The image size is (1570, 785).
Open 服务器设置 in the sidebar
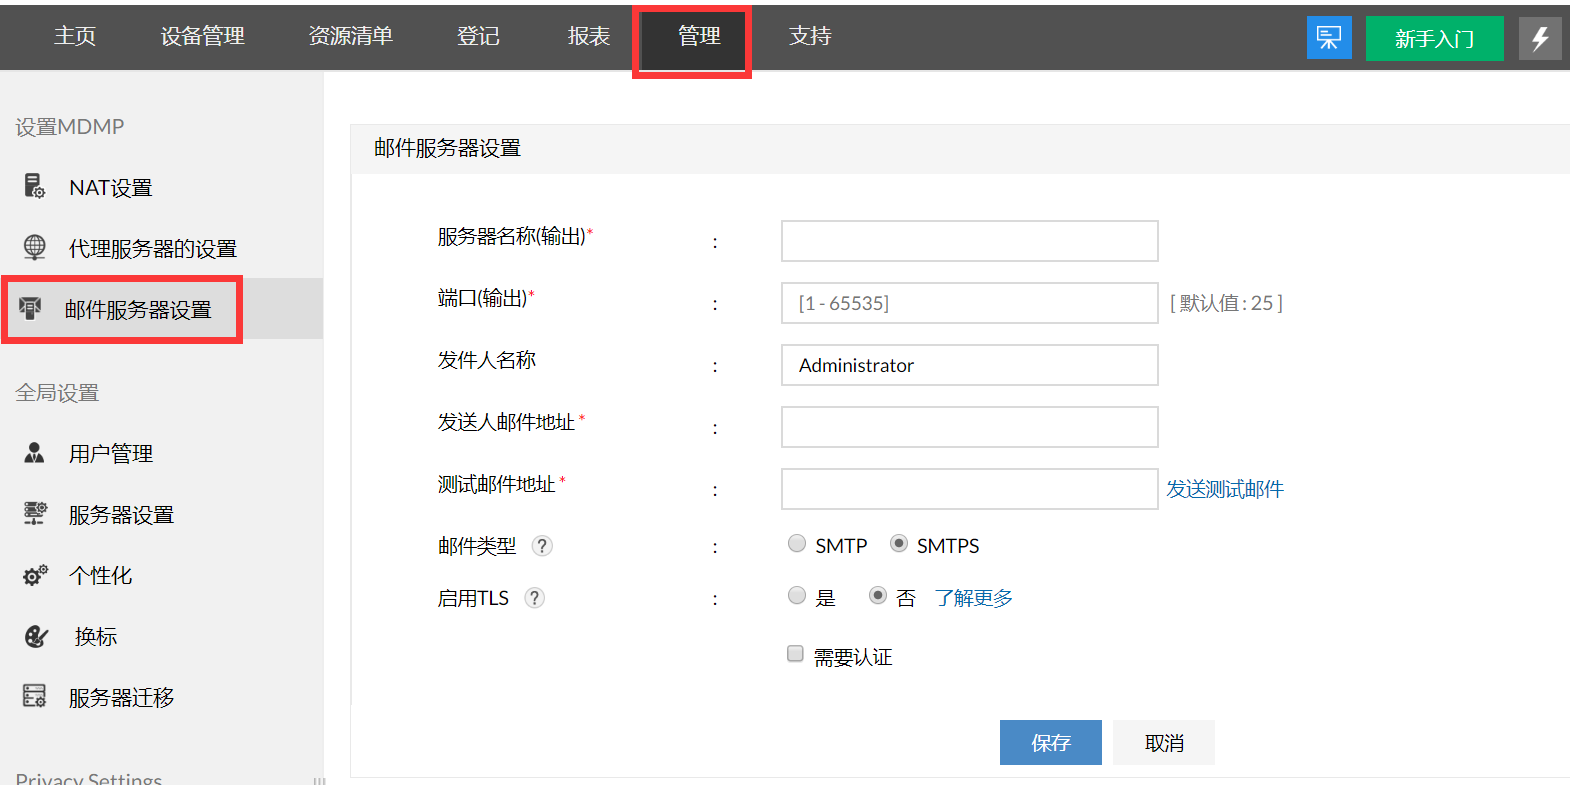click(121, 515)
